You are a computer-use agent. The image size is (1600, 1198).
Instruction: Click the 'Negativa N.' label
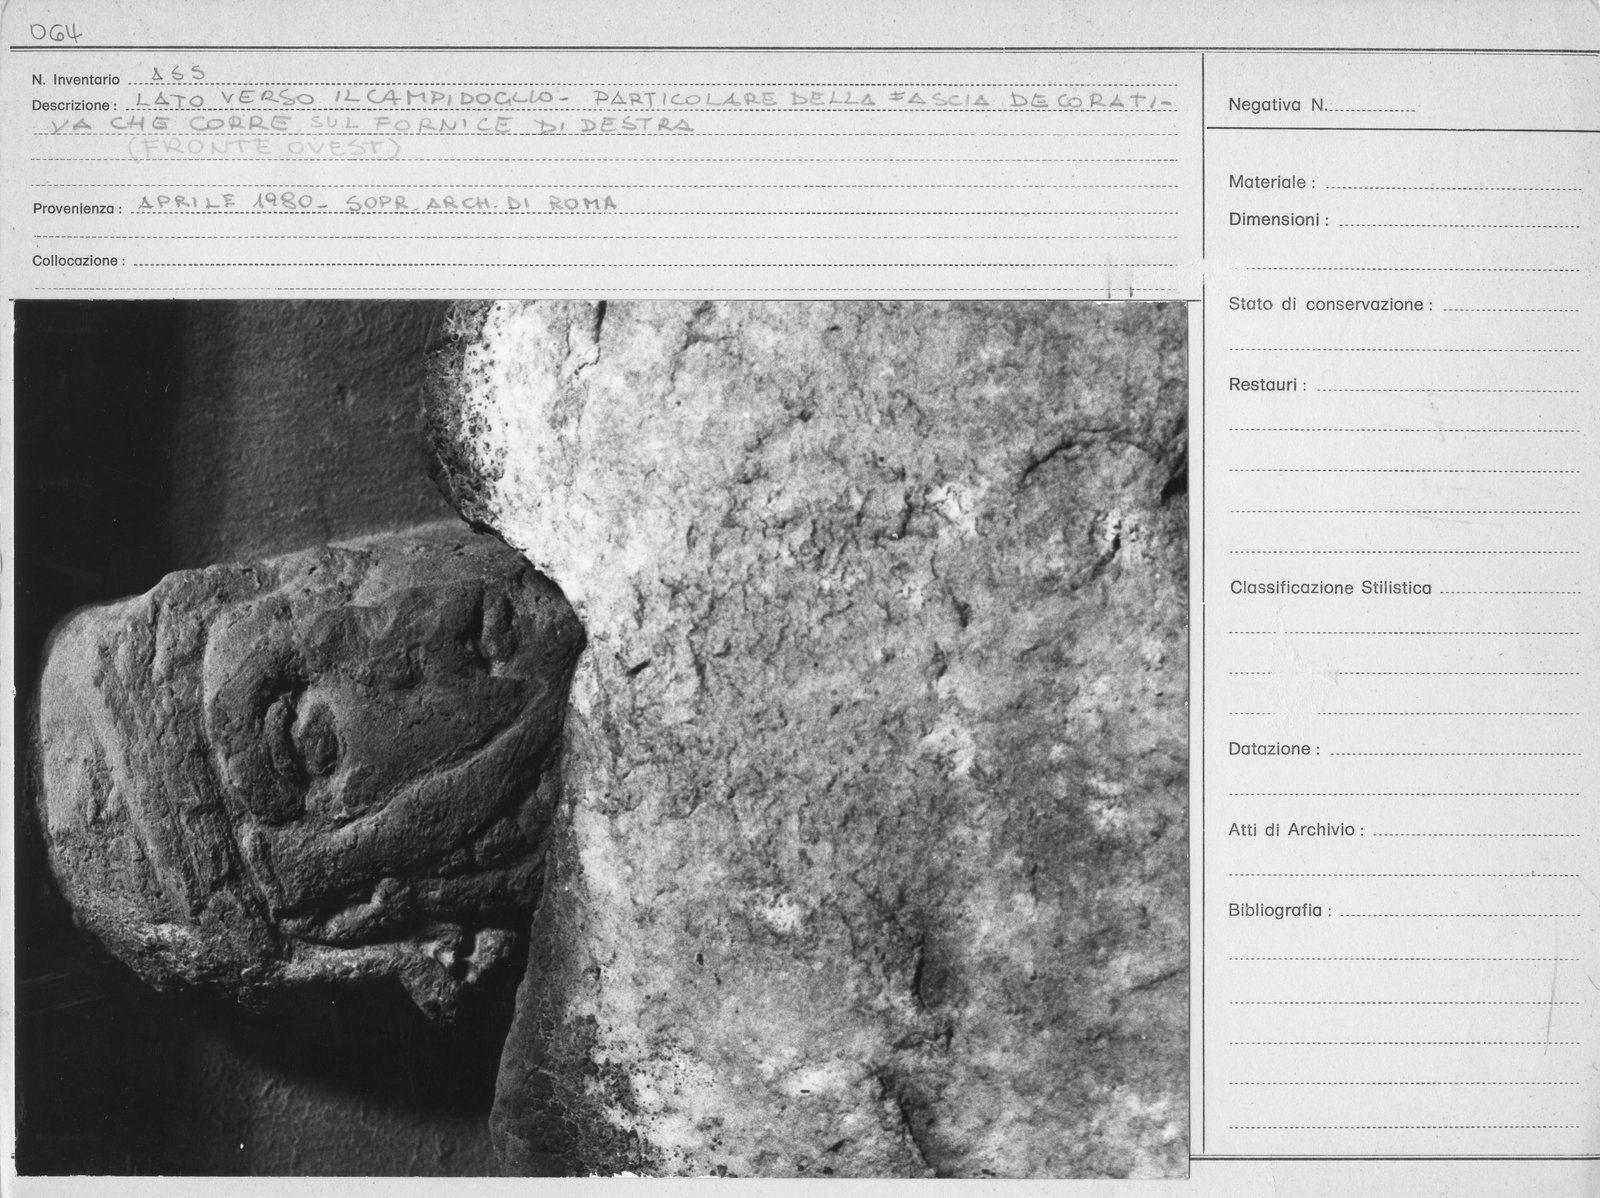pyautogui.click(x=1278, y=105)
